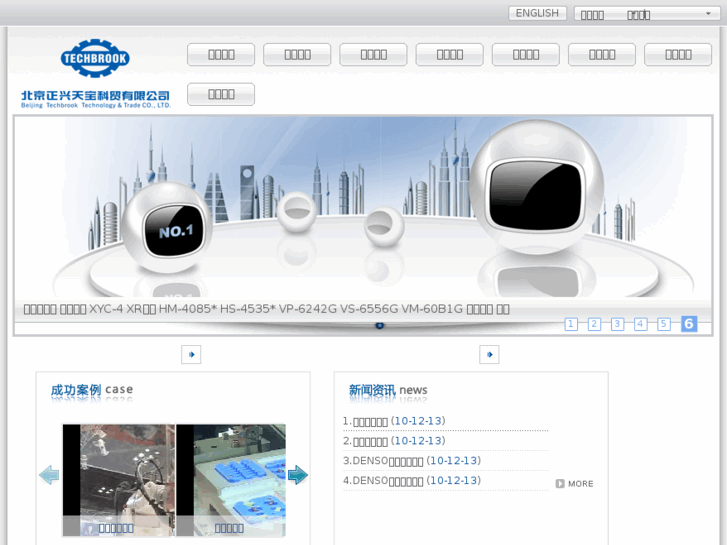Open news item number 1
Image resolution: width=727 pixels, height=545 pixels.
[x=394, y=421]
